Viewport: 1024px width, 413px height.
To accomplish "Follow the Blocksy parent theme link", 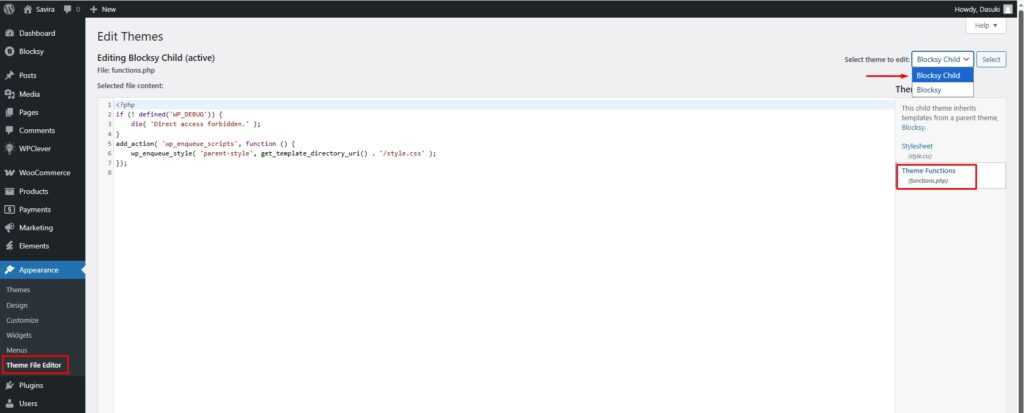I will point(912,128).
